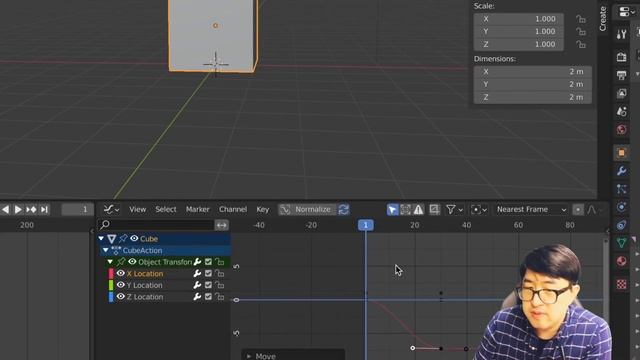The image size is (640, 360).
Task: Open the Scene properties tab
Action: click(621, 111)
